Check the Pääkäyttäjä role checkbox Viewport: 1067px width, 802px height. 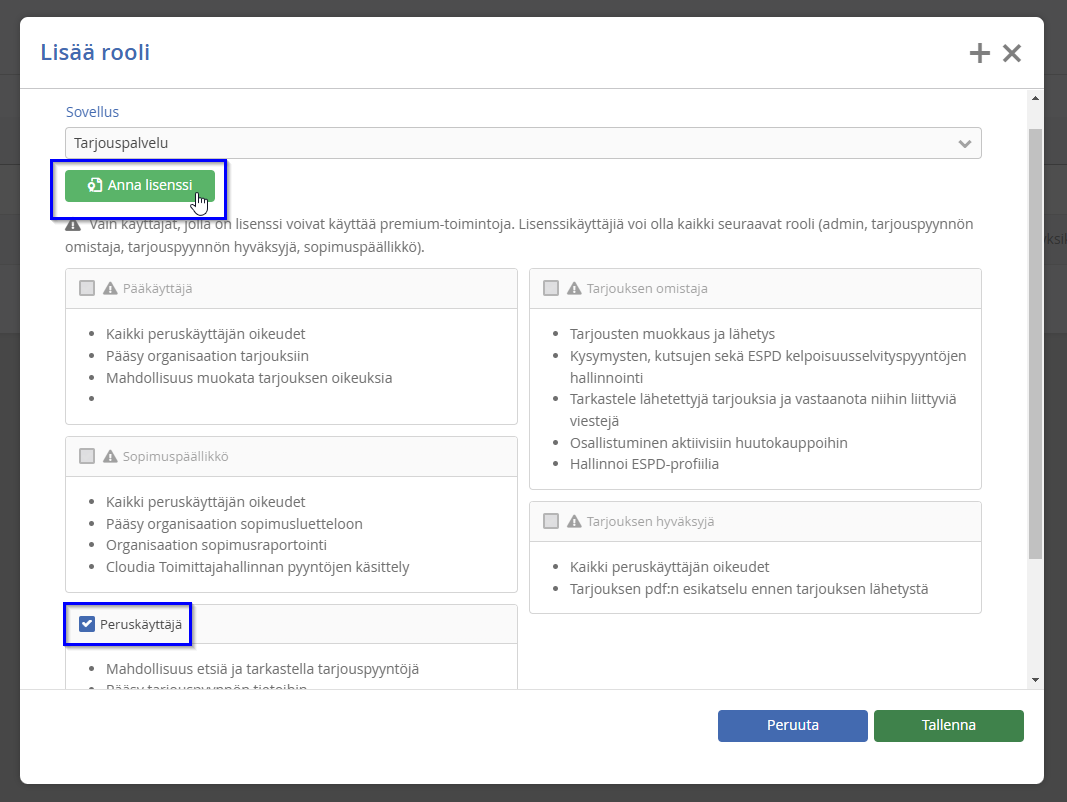click(87, 288)
